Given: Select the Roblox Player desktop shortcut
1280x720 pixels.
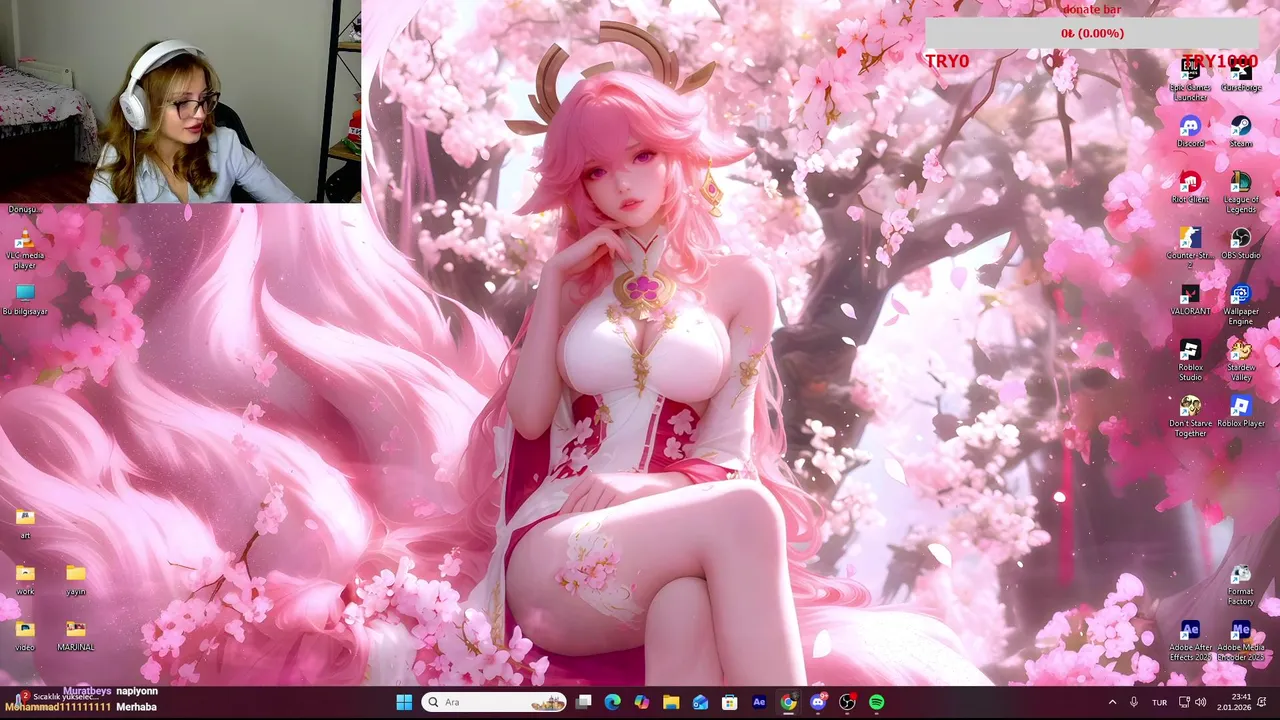Looking at the screenshot, I should [1241, 412].
